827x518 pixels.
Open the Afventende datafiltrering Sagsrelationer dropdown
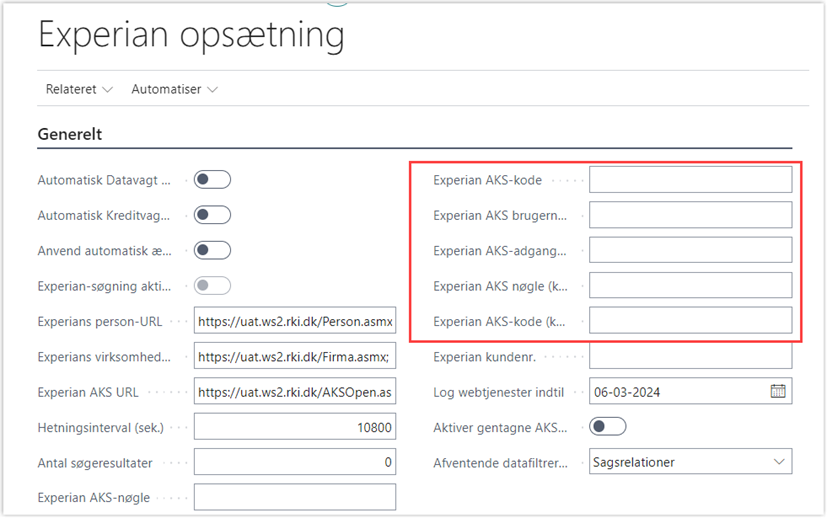coord(690,462)
